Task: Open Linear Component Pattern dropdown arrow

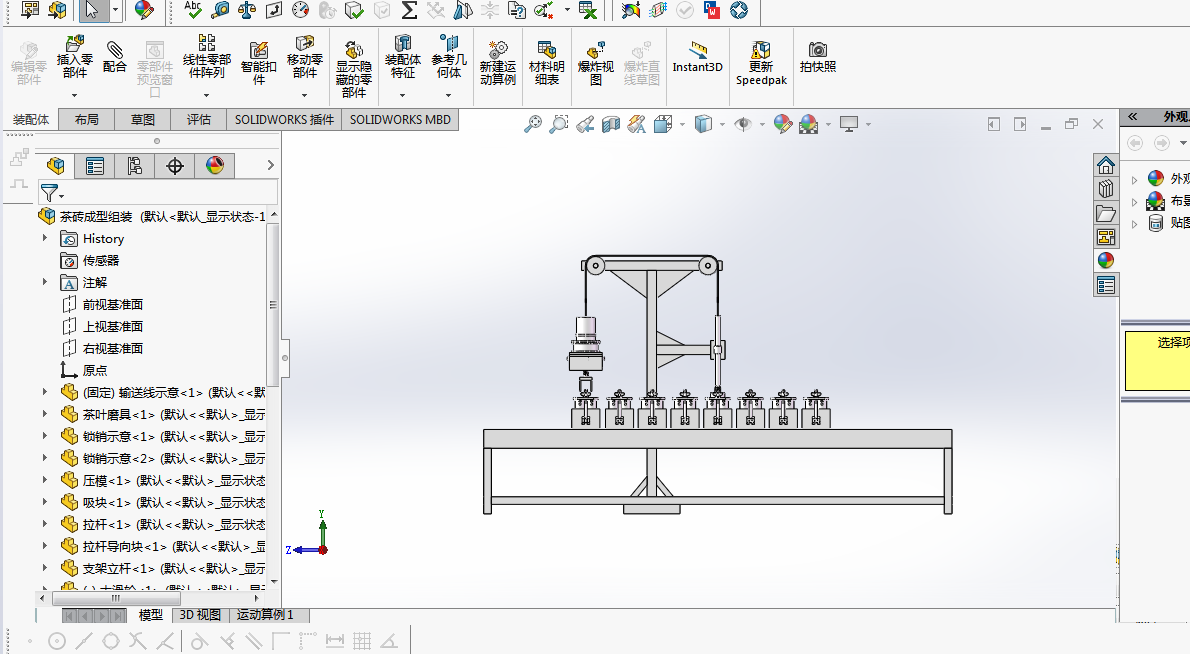Action: click(206, 96)
